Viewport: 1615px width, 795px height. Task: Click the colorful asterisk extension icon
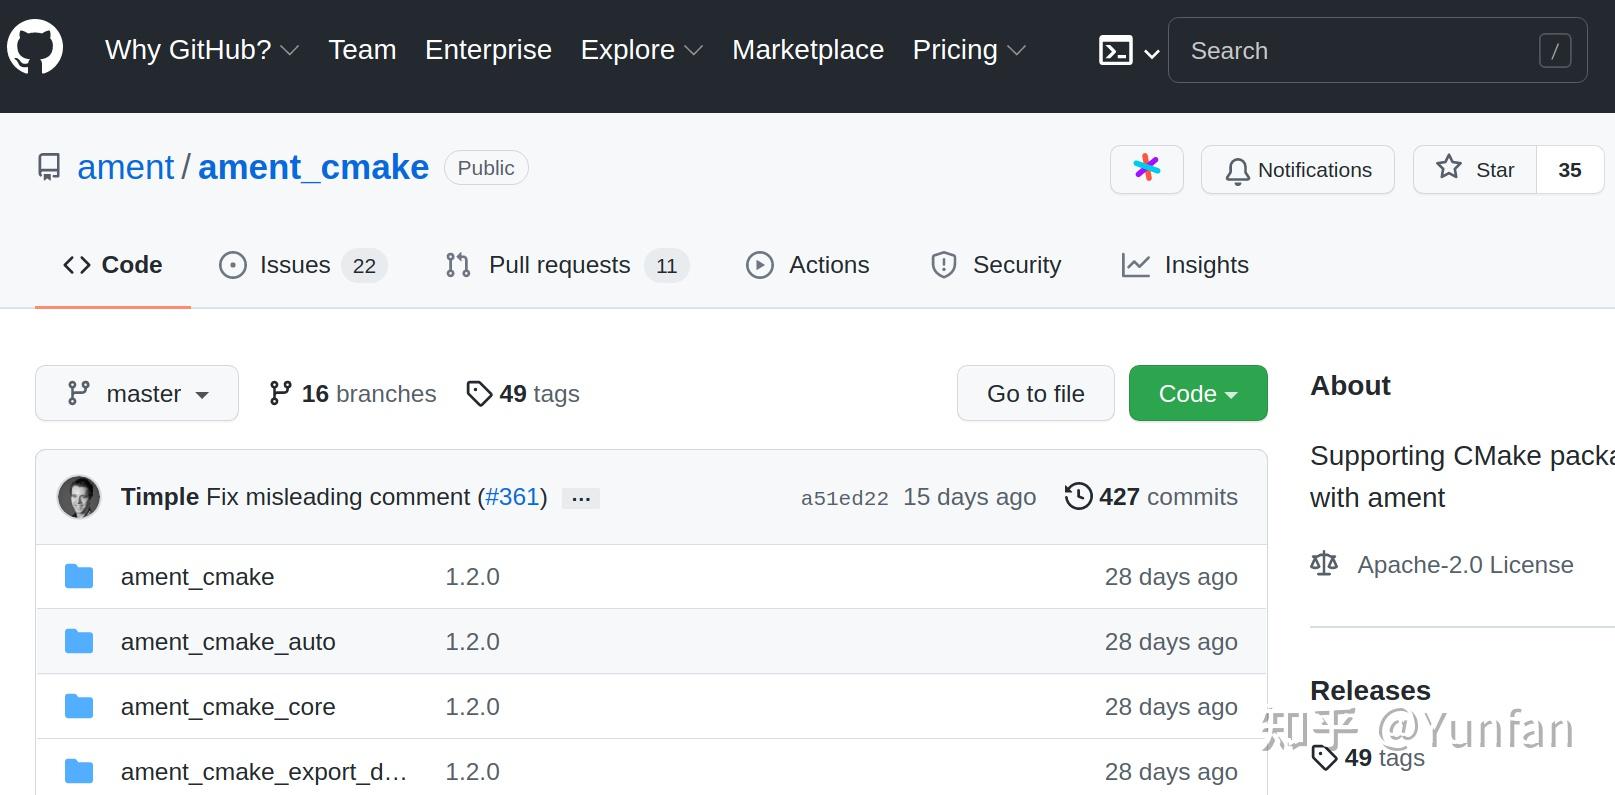click(x=1146, y=169)
